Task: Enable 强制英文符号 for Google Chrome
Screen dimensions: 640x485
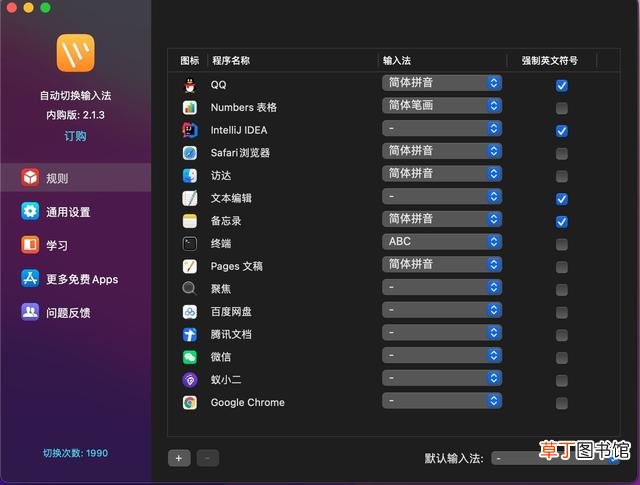Action: tap(562, 403)
